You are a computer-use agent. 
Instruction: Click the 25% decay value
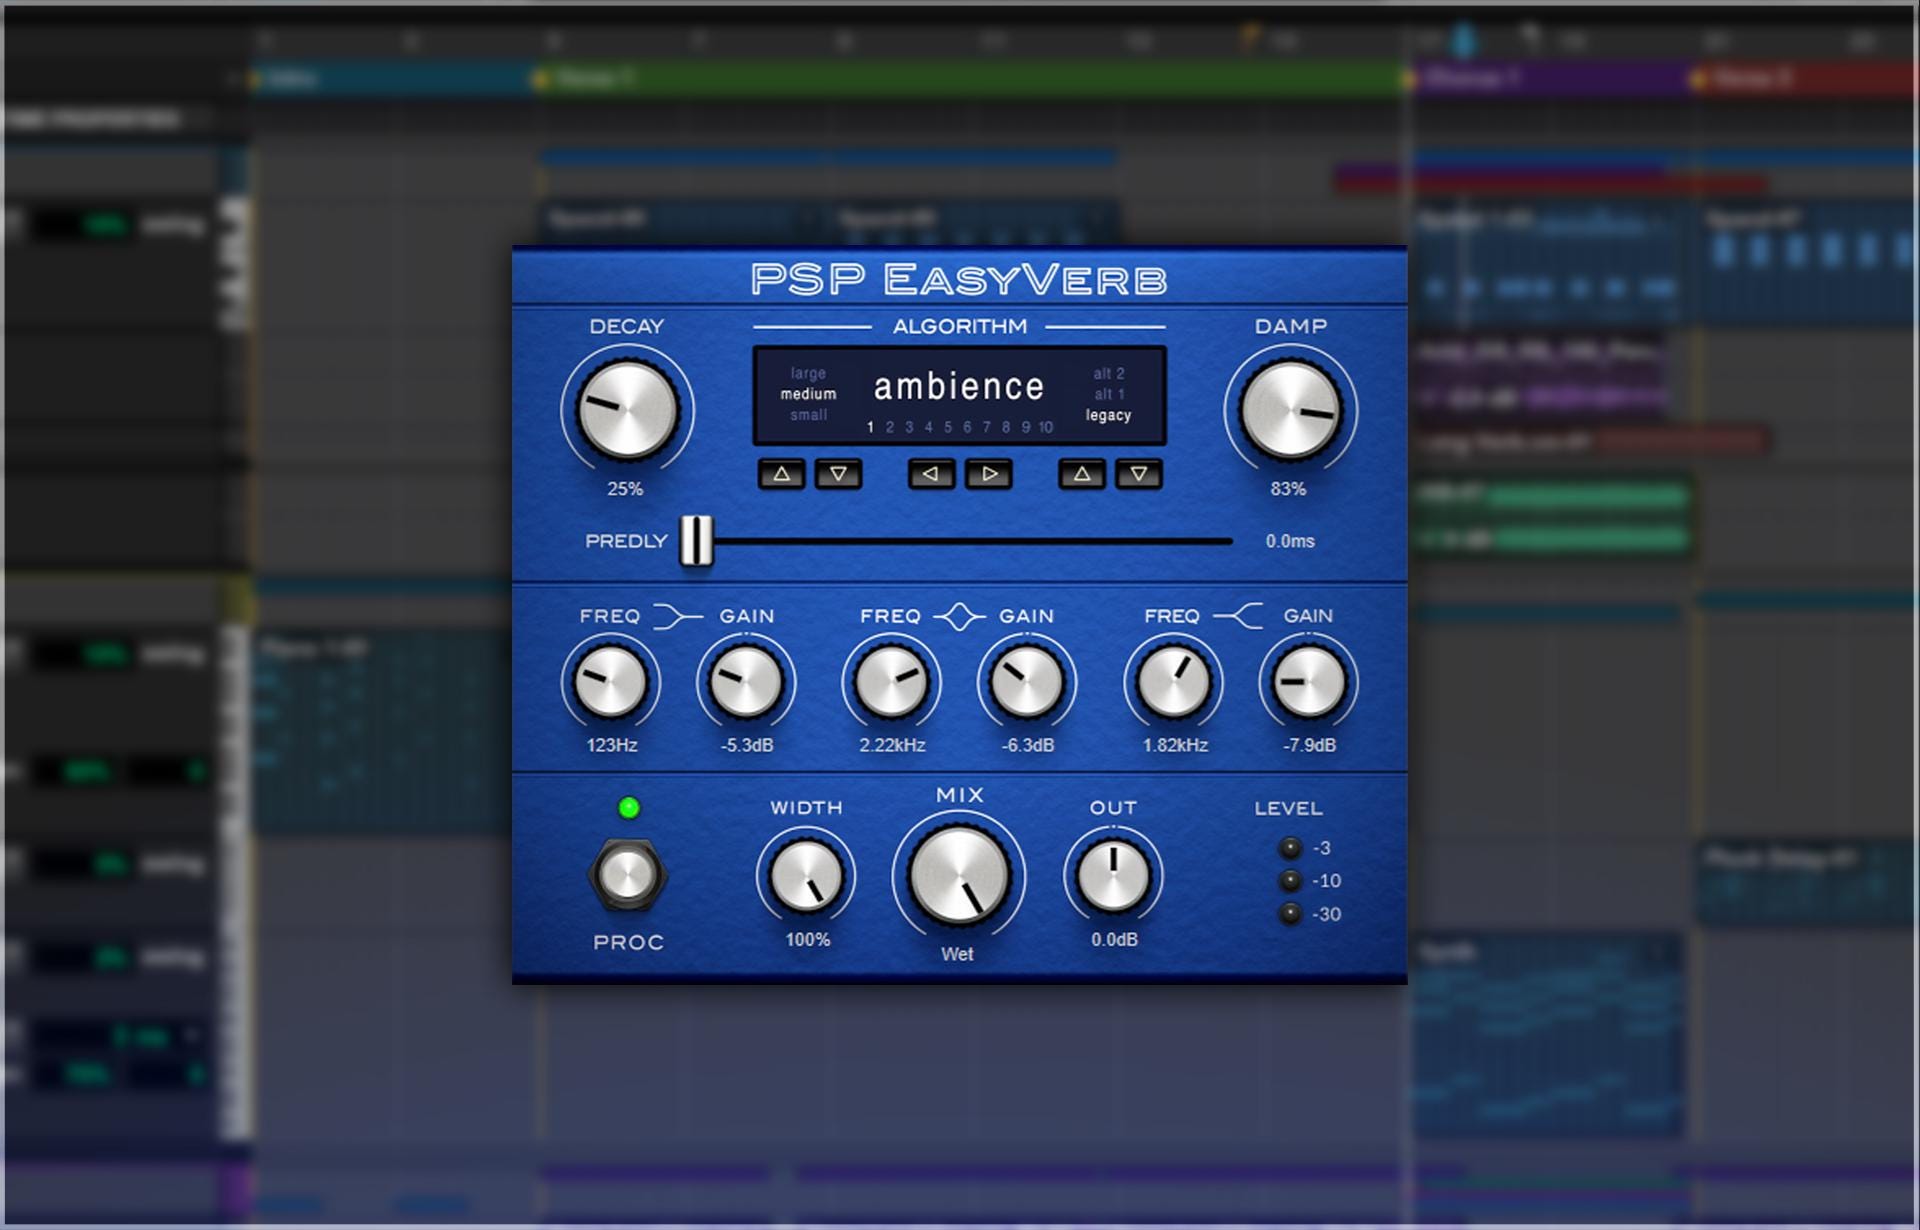[x=625, y=489]
